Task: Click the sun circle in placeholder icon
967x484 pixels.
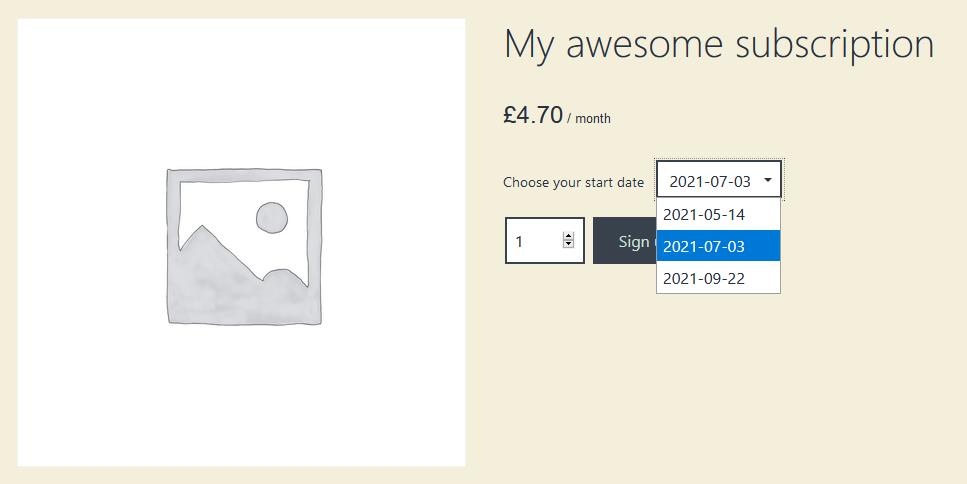Action: 272,218
